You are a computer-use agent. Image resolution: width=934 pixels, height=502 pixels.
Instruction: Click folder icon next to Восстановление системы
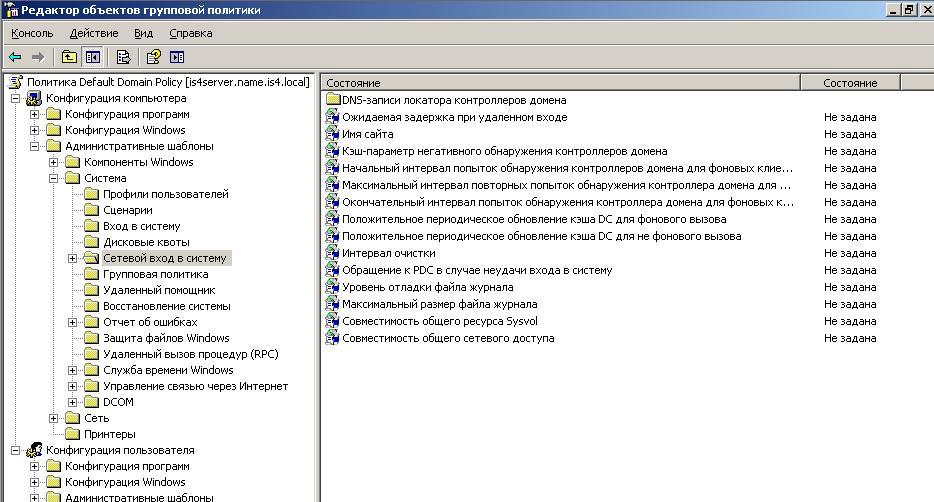pyautogui.click(x=92, y=306)
